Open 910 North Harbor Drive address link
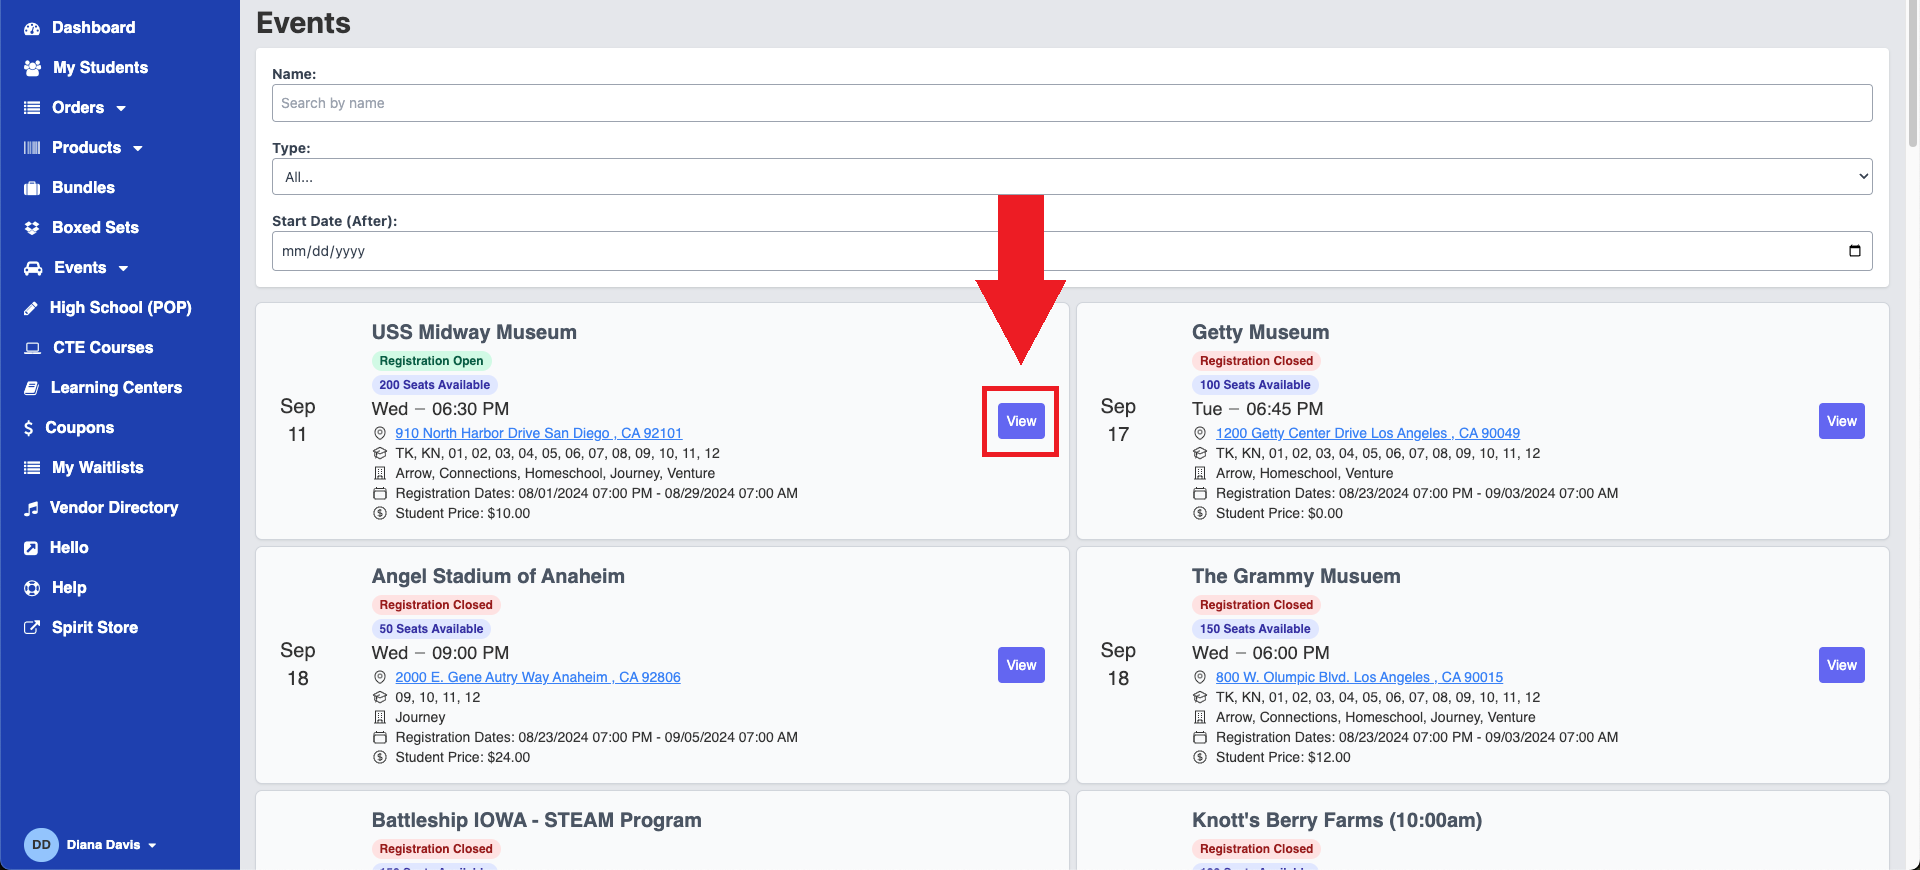The height and width of the screenshot is (870, 1920). click(x=538, y=433)
